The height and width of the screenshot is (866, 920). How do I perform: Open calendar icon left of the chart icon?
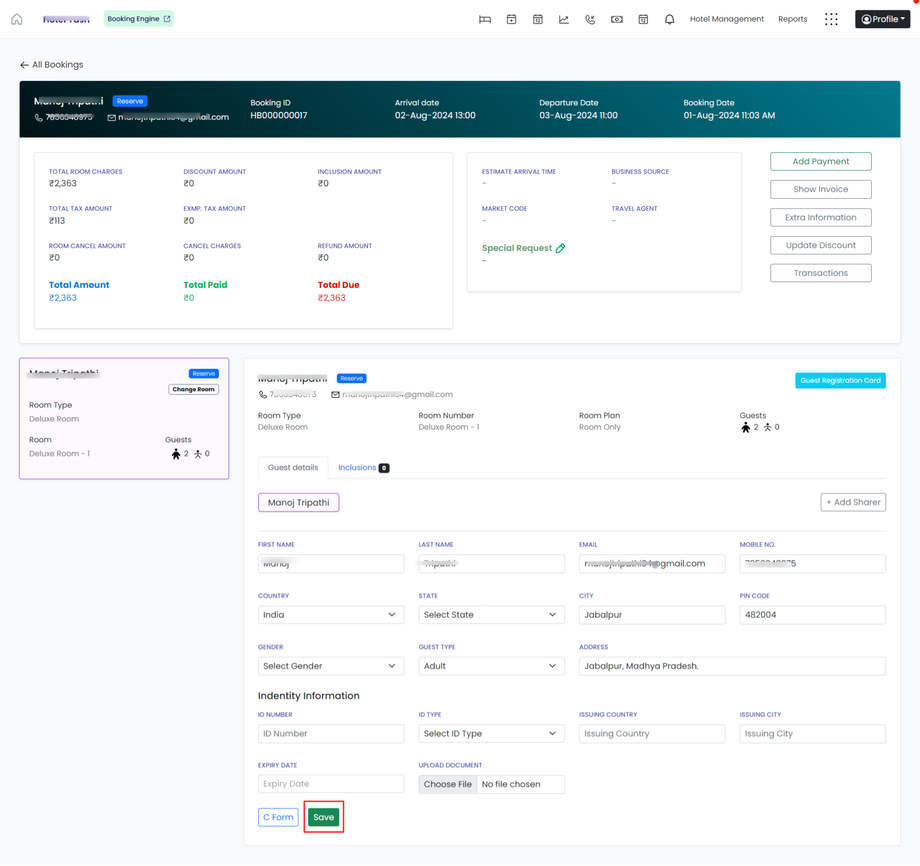pos(537,19)
